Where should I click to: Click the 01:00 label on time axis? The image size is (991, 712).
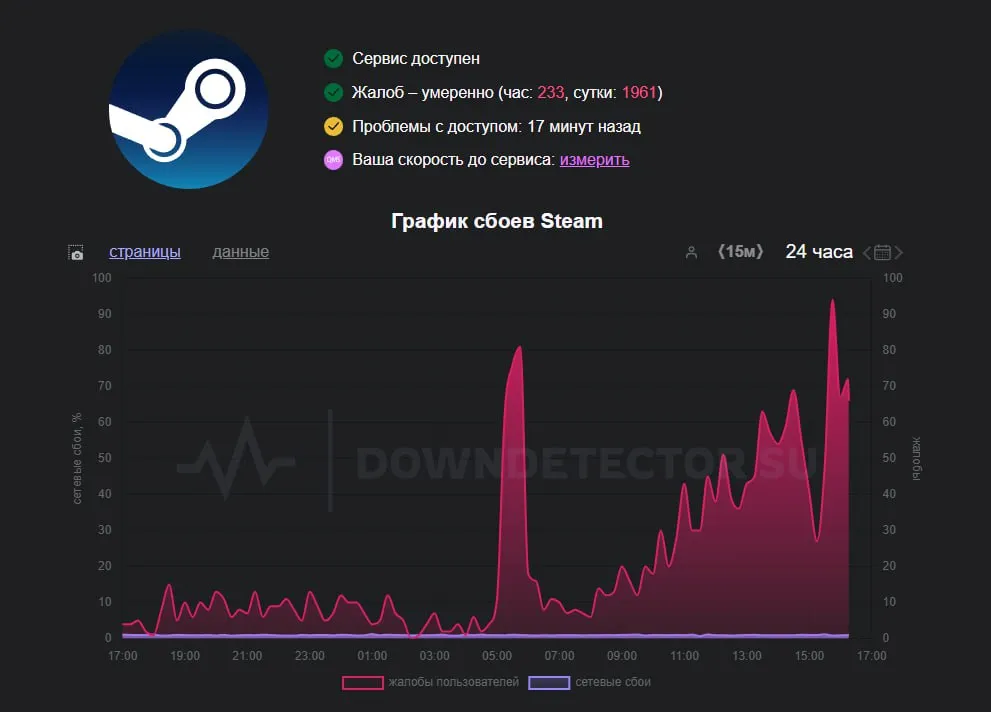point(372,656)
